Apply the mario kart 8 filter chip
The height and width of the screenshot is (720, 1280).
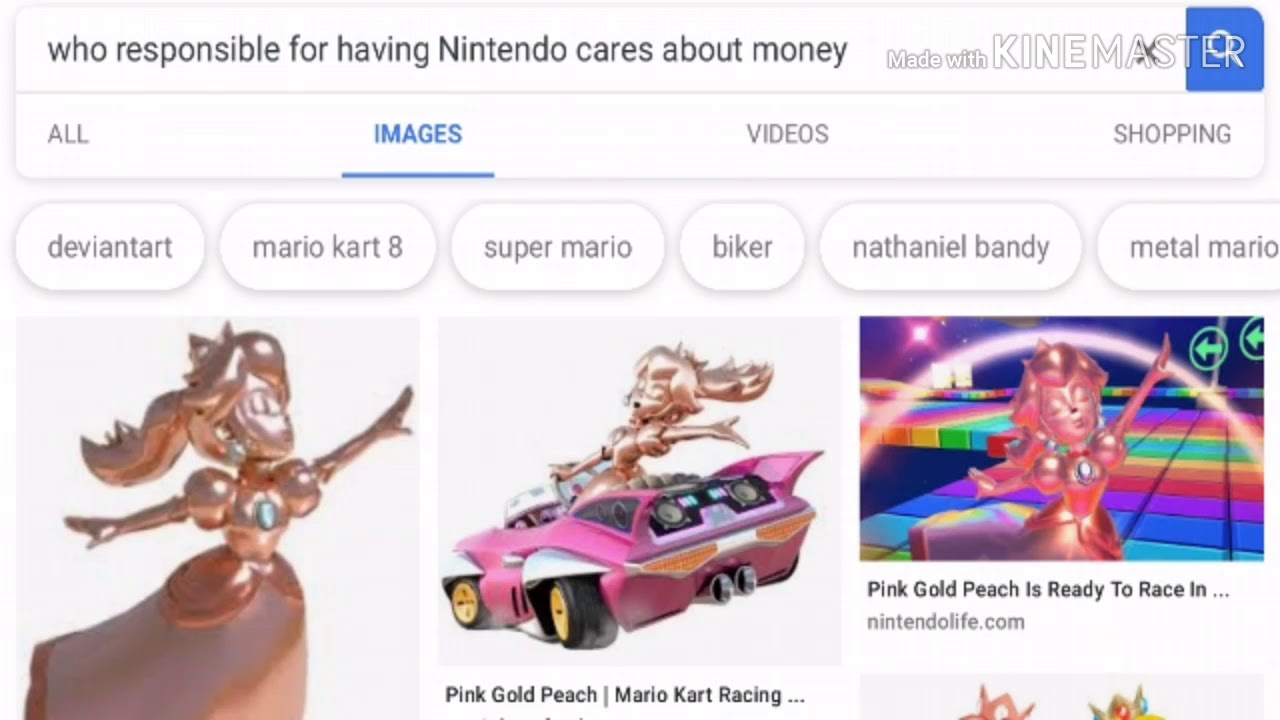[327, 247]
